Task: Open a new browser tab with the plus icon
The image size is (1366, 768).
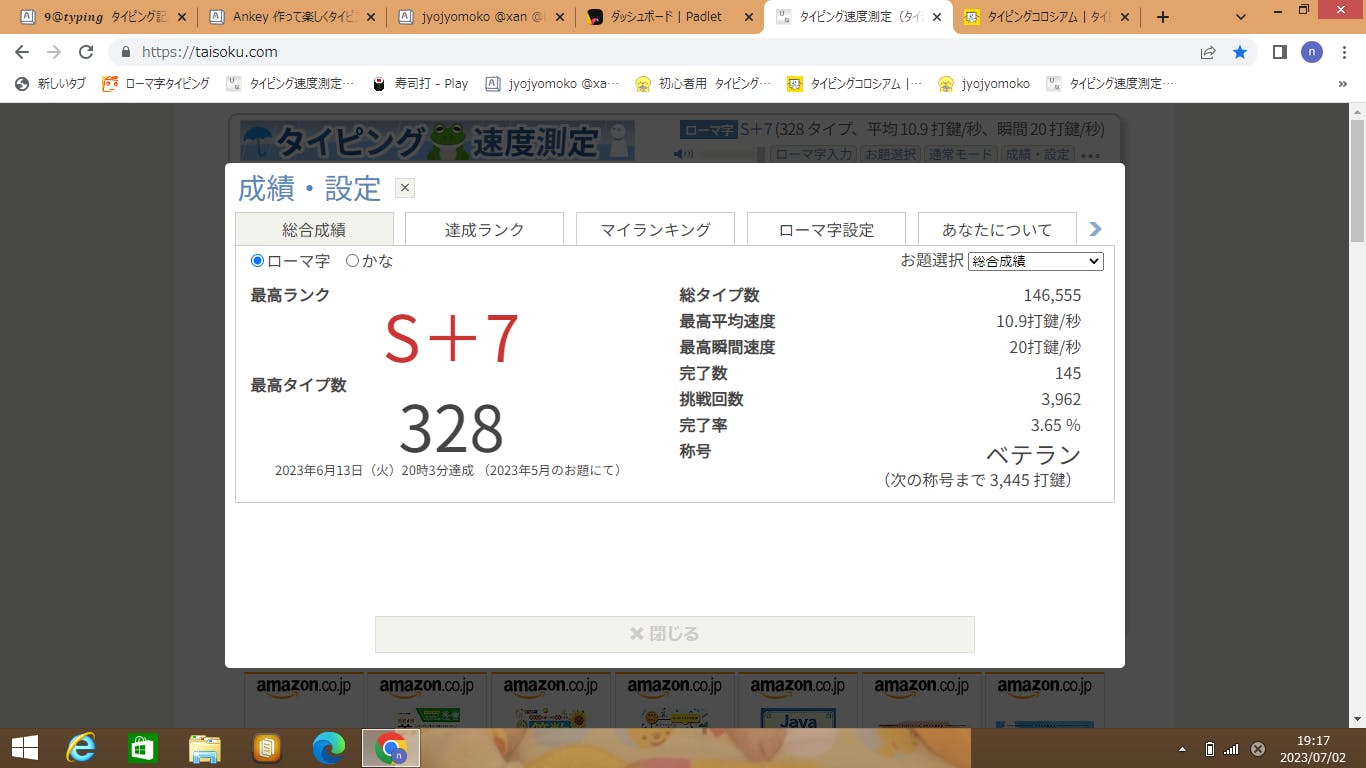Action: point(1162,17)
